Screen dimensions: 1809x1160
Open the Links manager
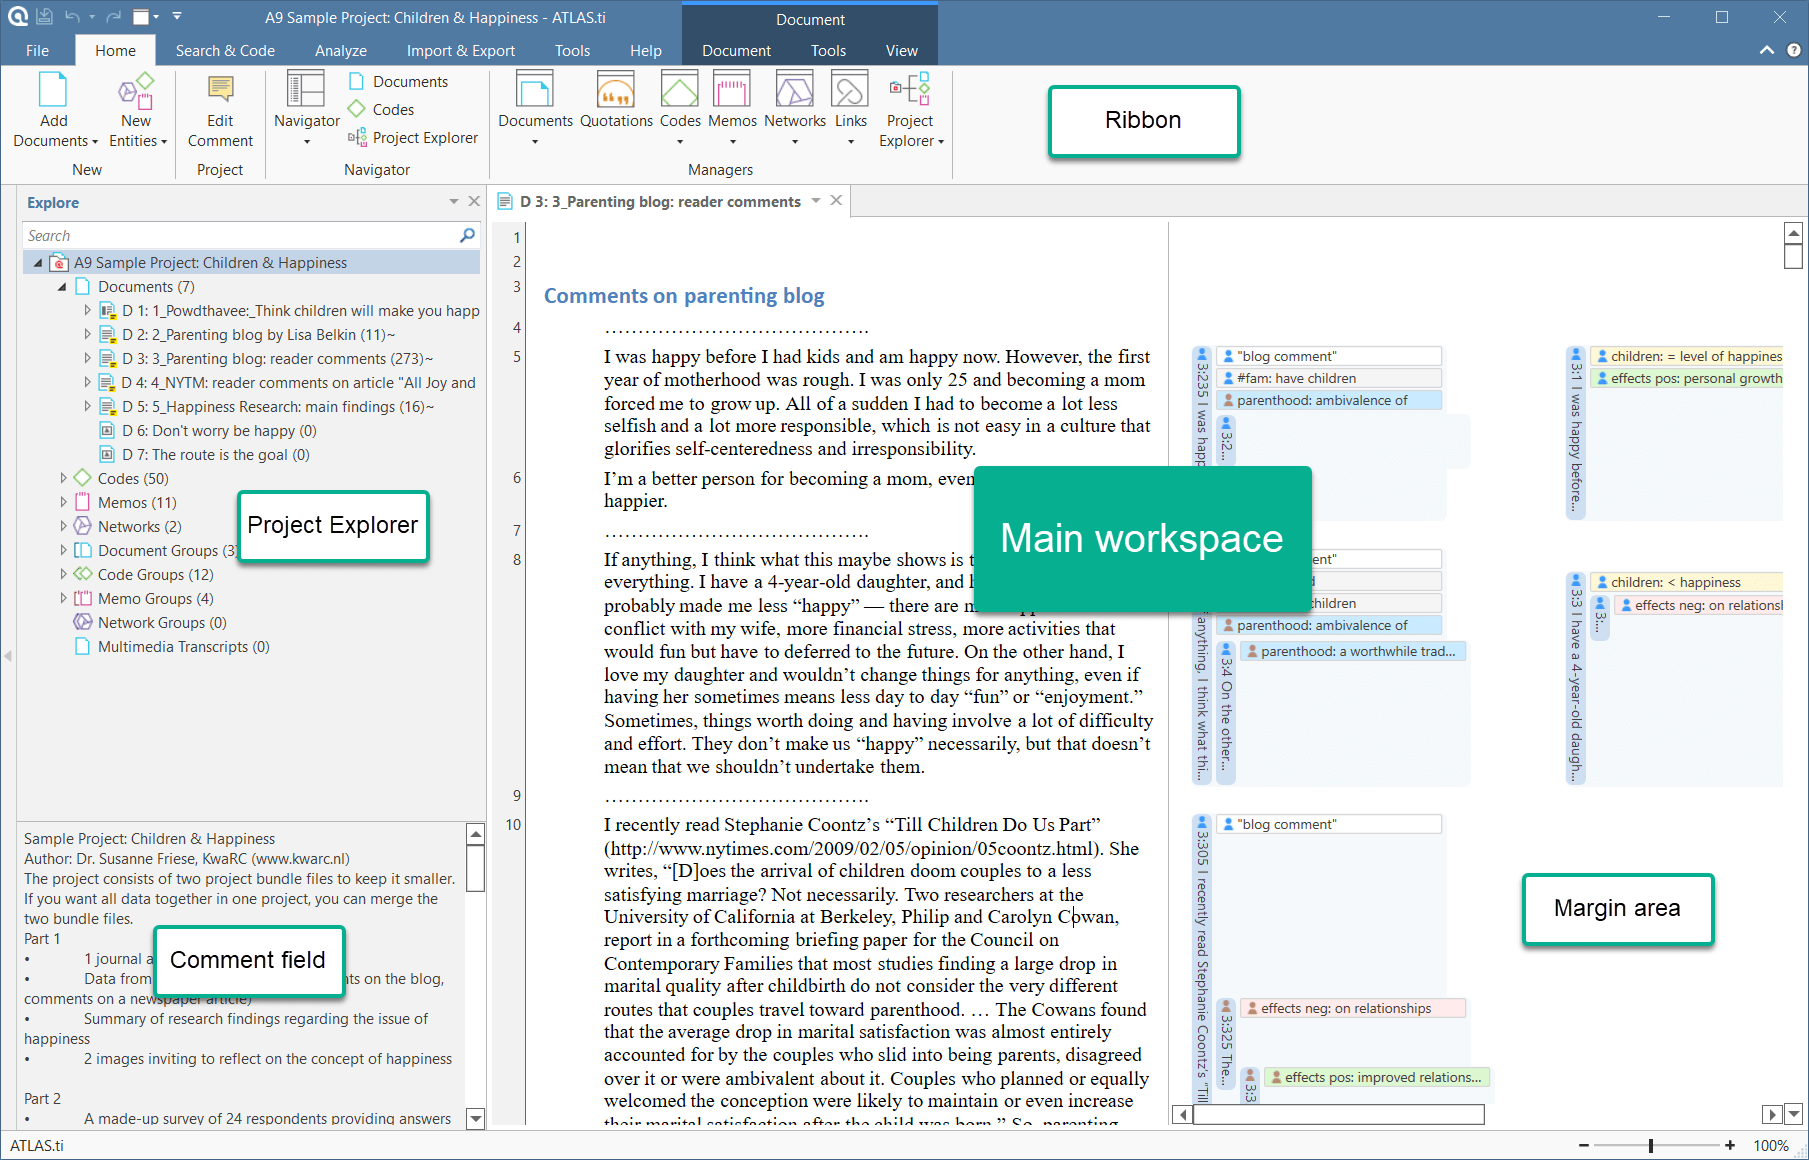click(850, 109)
